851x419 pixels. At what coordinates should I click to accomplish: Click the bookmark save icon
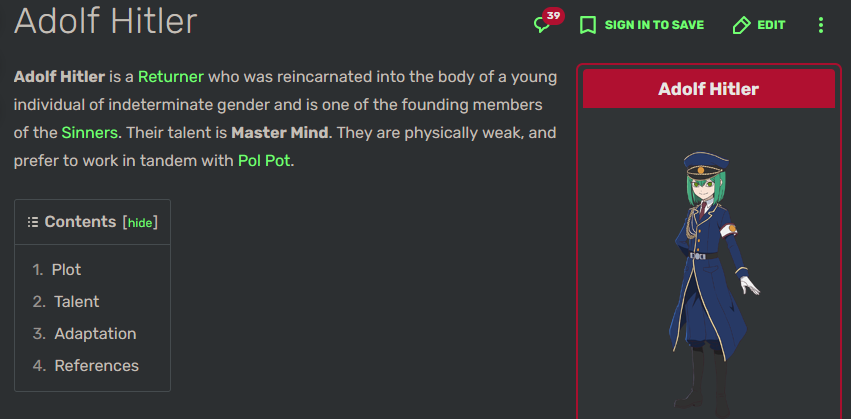(588, 25)
